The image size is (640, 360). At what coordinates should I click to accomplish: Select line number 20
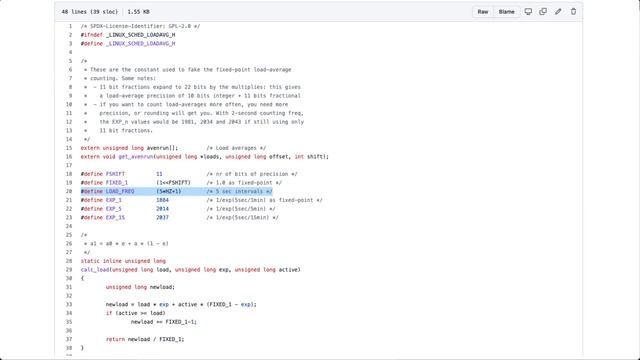pyautogui.click(x=69, y=191)
